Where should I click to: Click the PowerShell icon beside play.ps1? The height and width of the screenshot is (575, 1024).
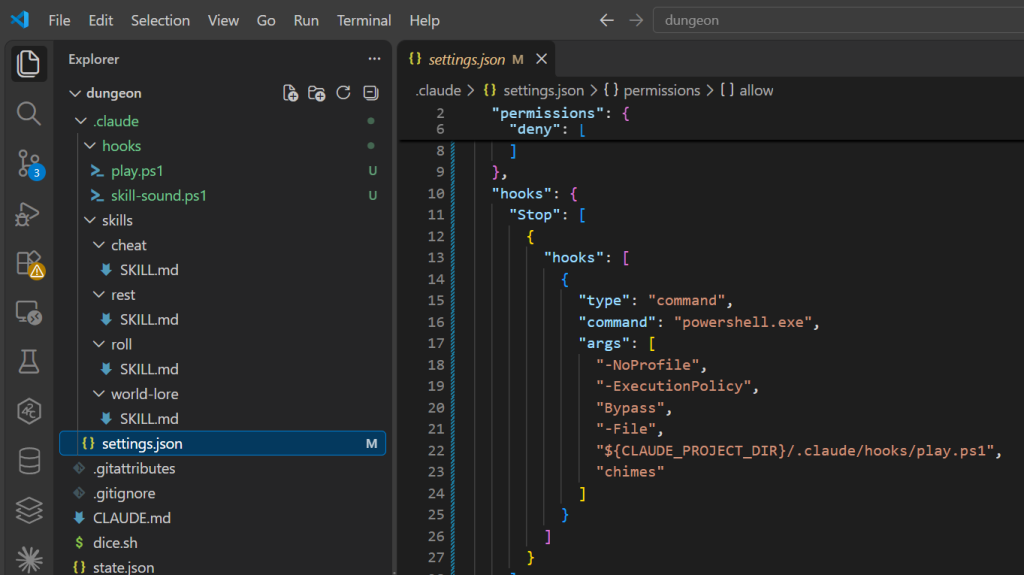pos(97,171)
